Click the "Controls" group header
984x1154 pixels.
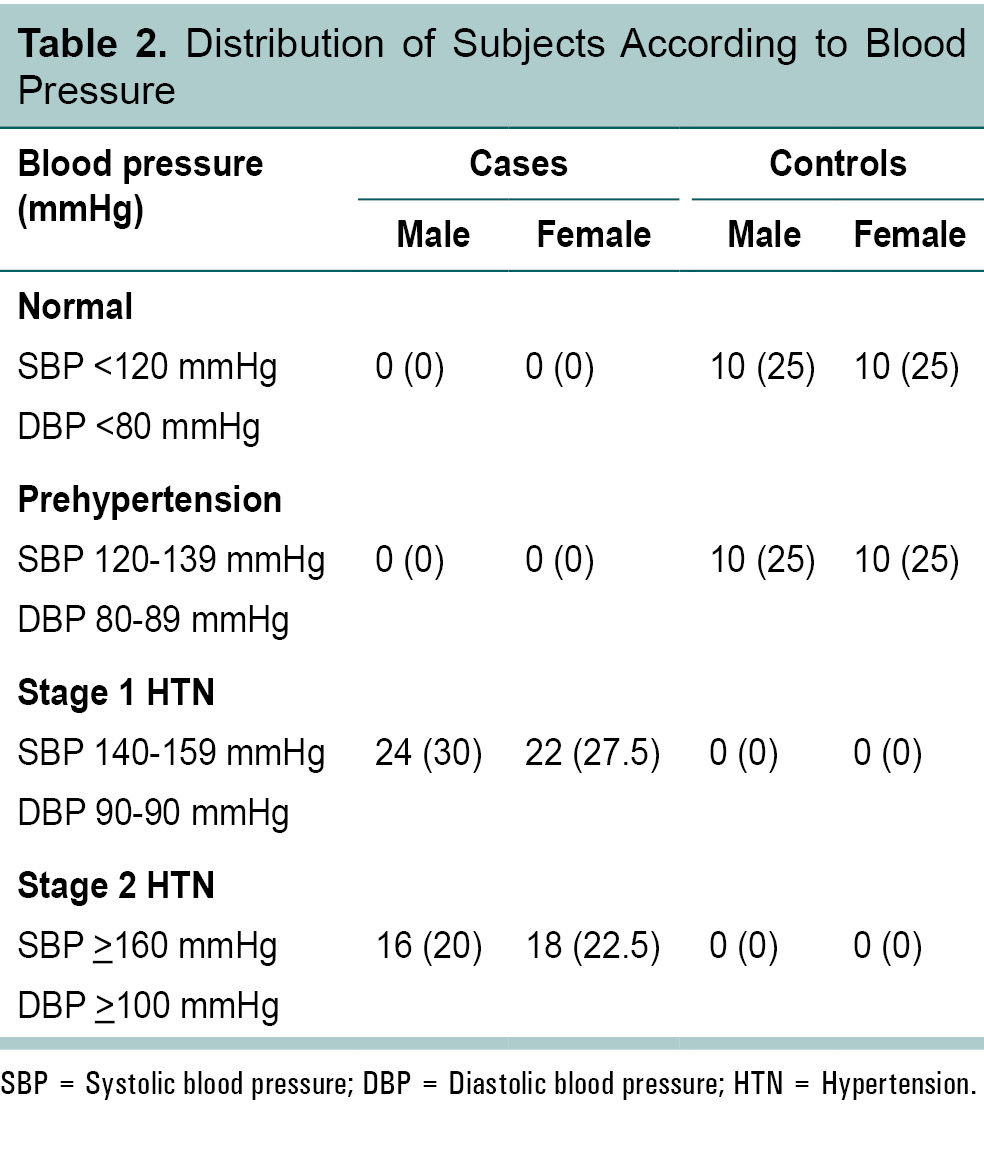point(837,164)
